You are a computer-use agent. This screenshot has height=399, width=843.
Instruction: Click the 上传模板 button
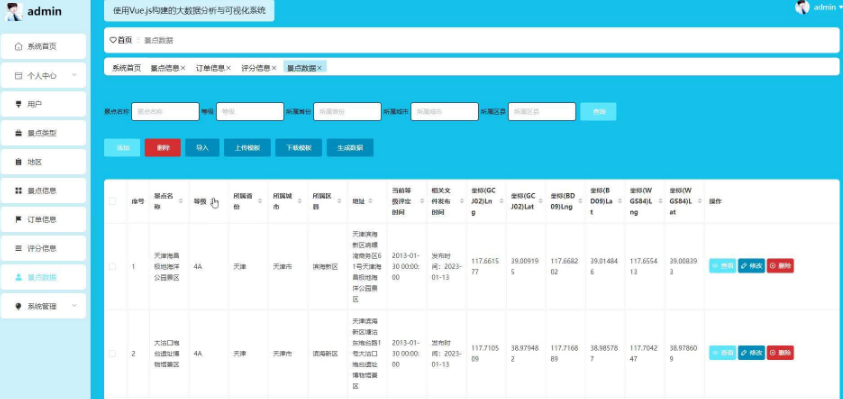247,148
